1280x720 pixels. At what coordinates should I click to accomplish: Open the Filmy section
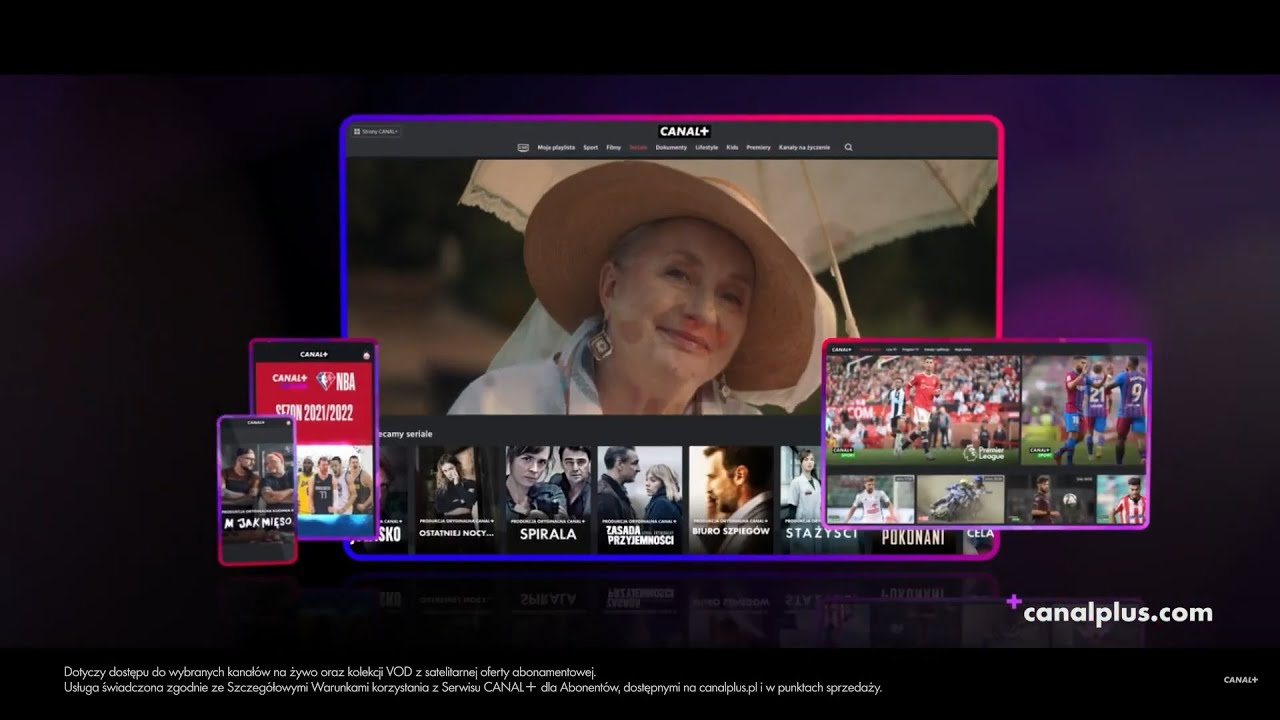click(x=614, y=147)
